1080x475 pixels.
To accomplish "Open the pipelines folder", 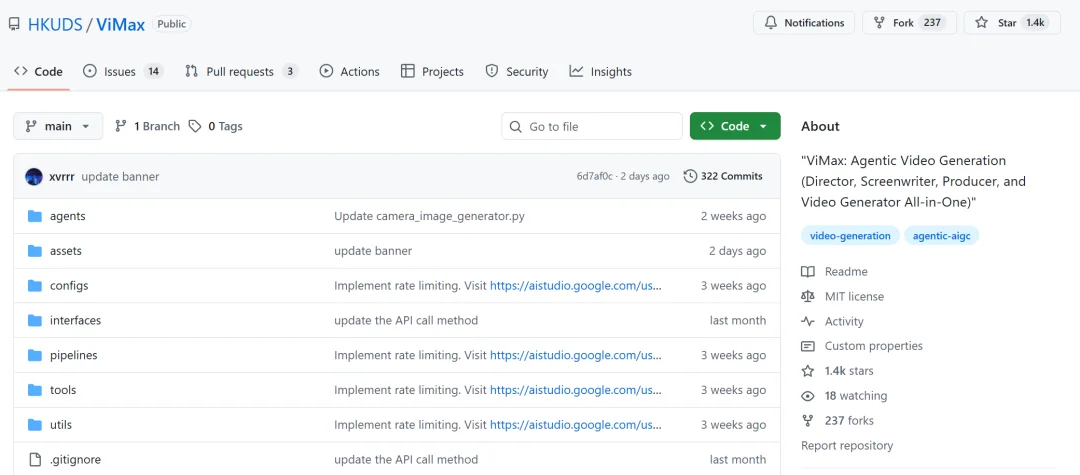I will (74, 355).
